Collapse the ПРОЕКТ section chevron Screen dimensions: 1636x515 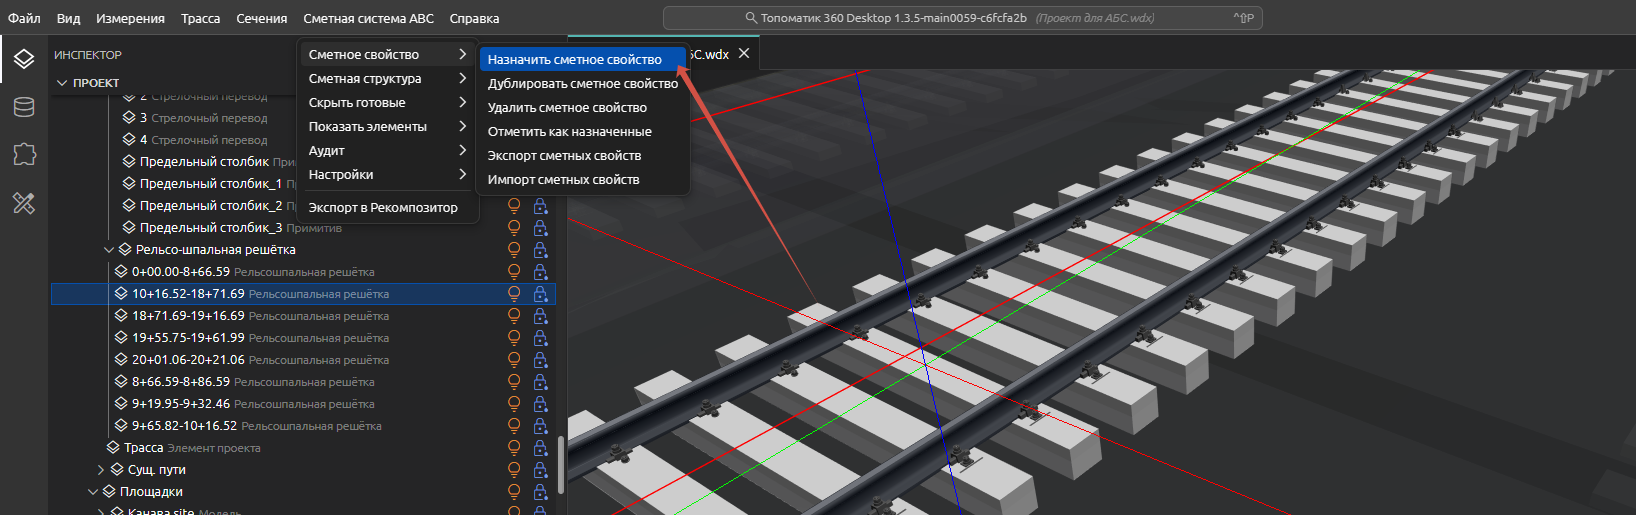(x=62, y=83)
